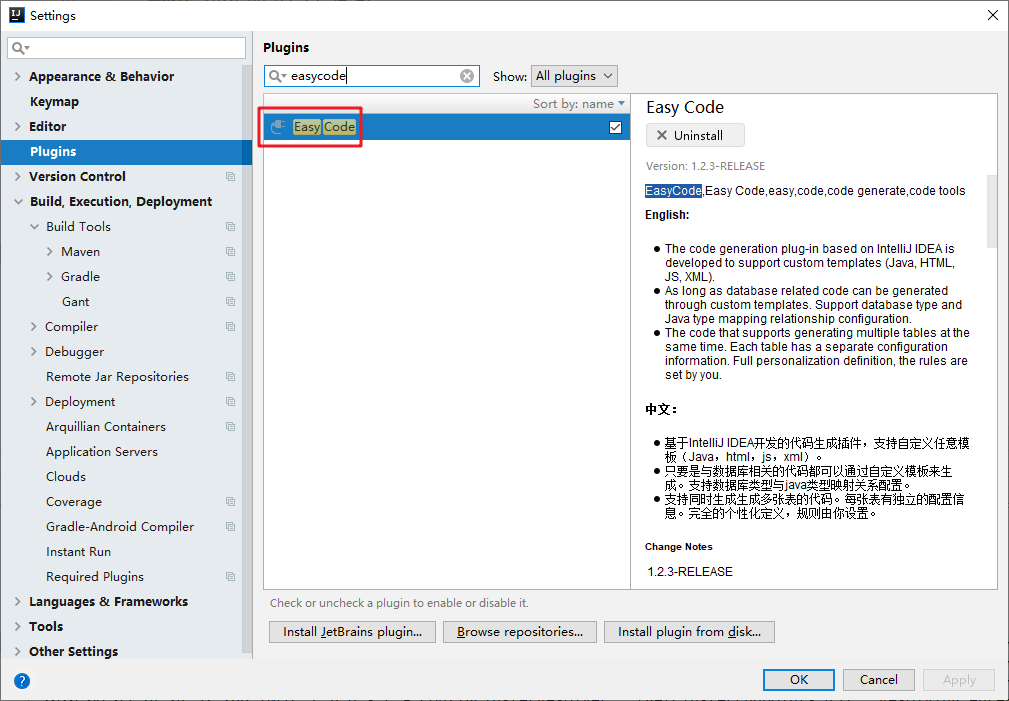1009x701 pixels.
Task: Collapse Build, Execution, Deployment section
Action: [x=18, y=201]
